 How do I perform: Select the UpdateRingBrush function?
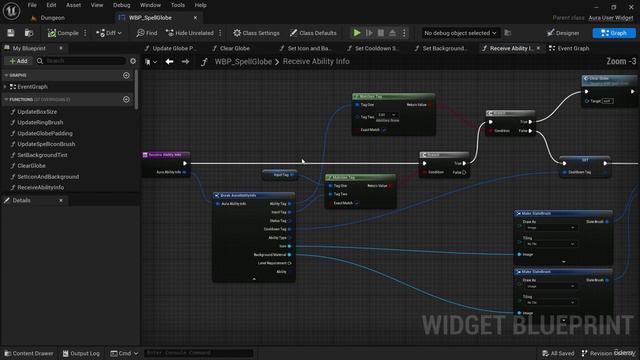click(x=40, y=122)
